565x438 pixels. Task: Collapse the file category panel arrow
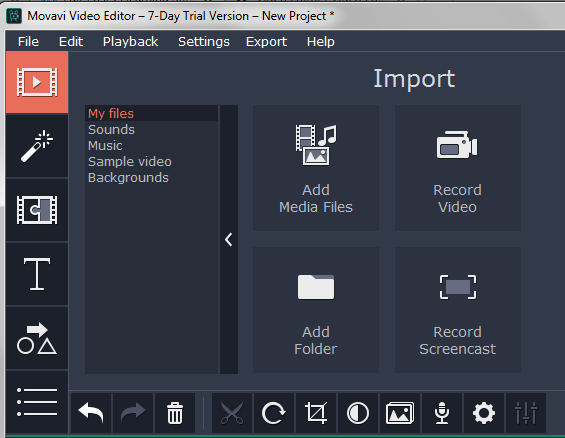[x=229, y=240]
